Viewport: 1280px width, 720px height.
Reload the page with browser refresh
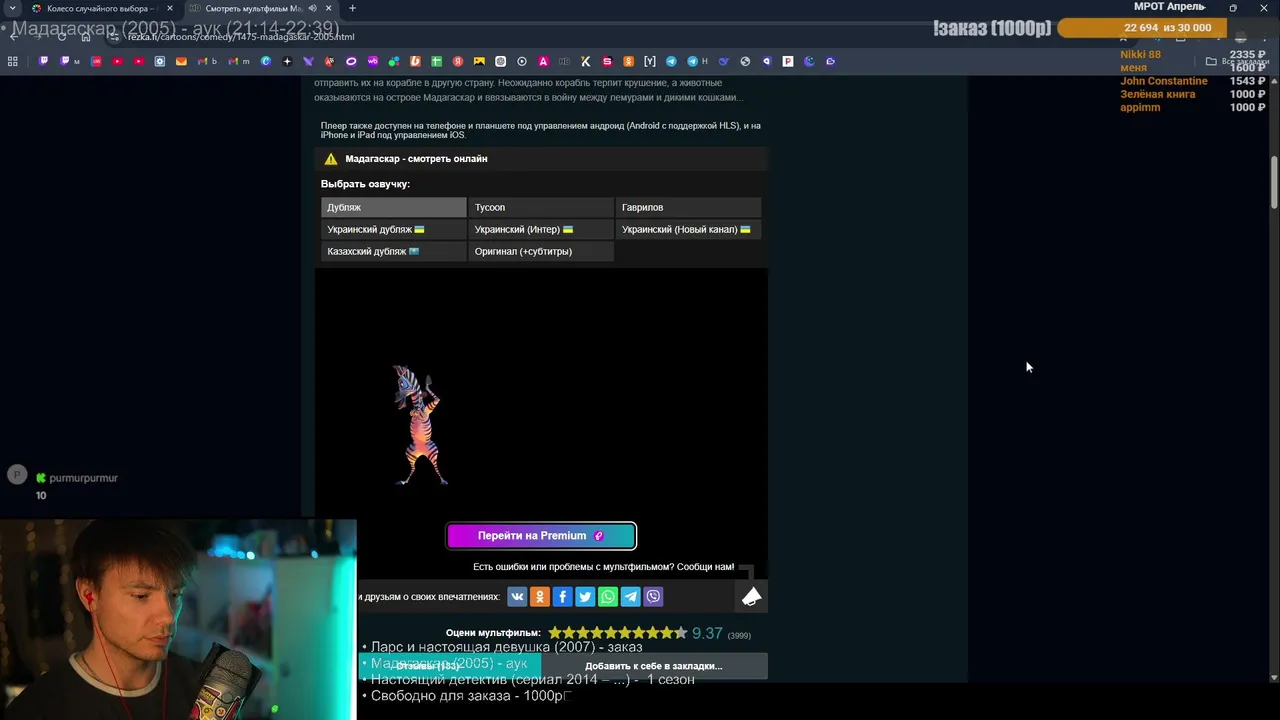(x=62, y=36)
